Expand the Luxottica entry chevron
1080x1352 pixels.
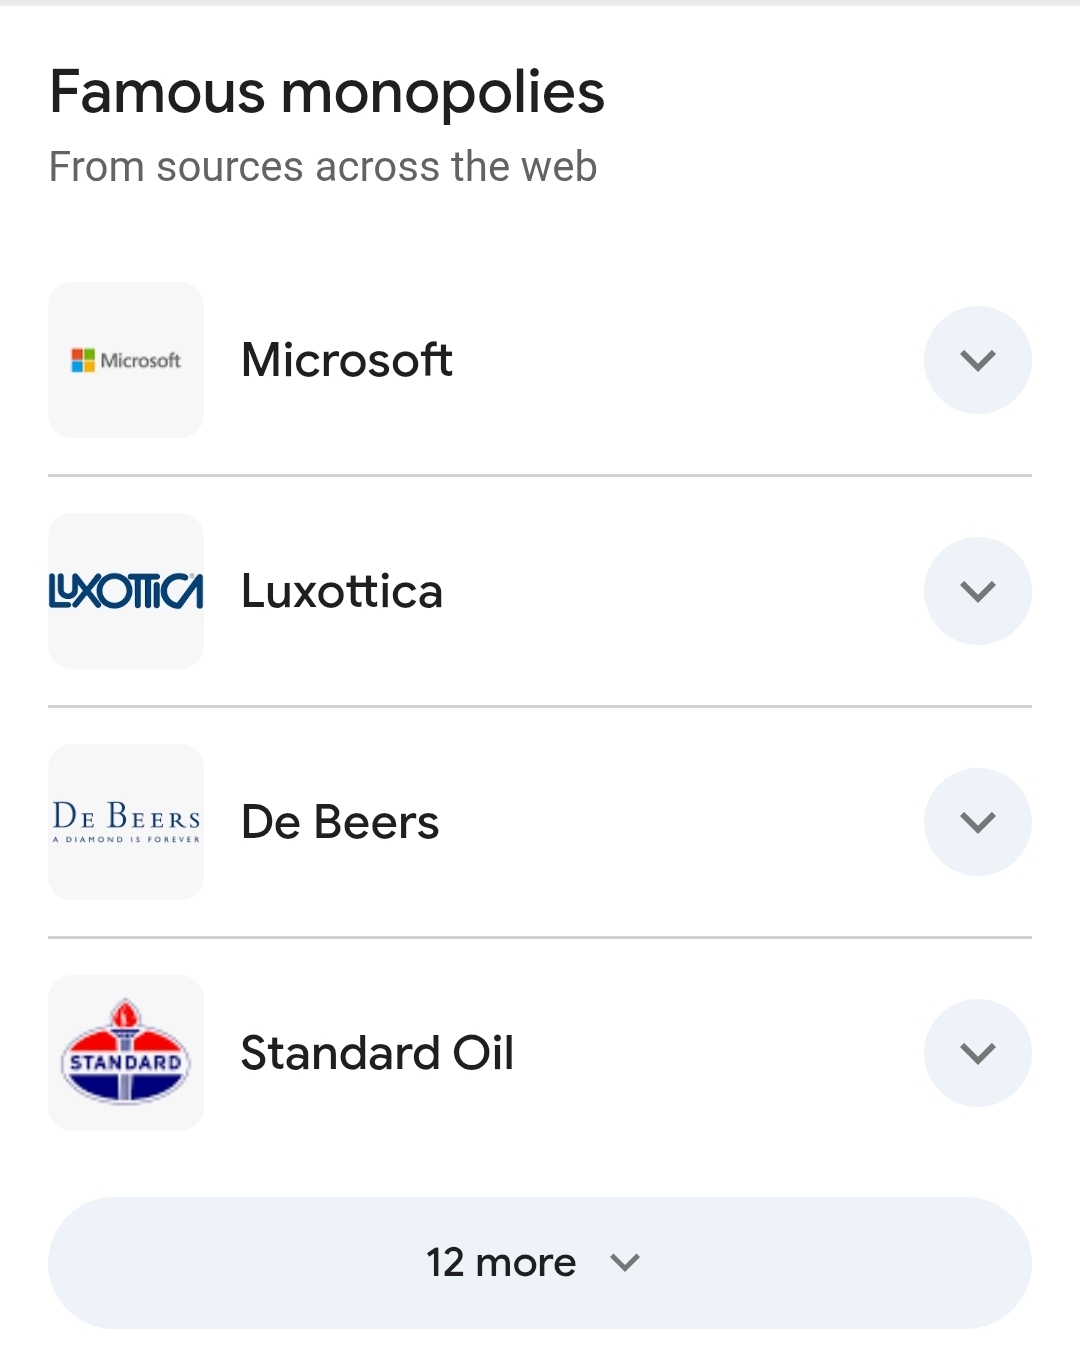(x=978, y=591)
